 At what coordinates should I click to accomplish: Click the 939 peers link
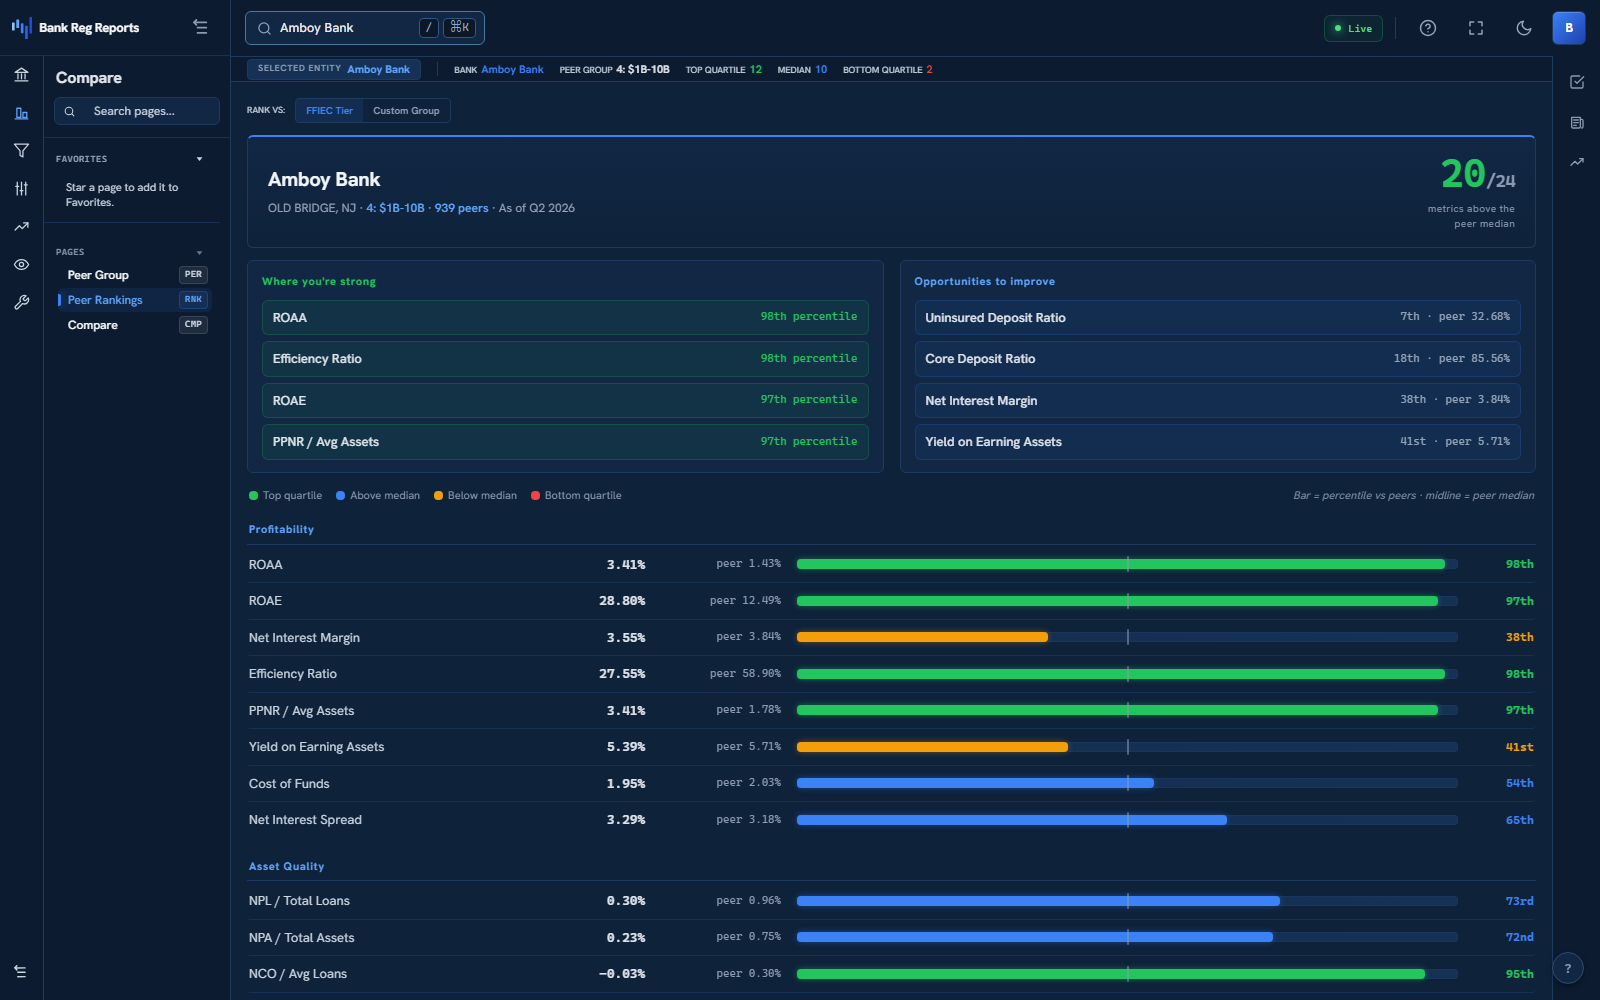coord(461,208)
